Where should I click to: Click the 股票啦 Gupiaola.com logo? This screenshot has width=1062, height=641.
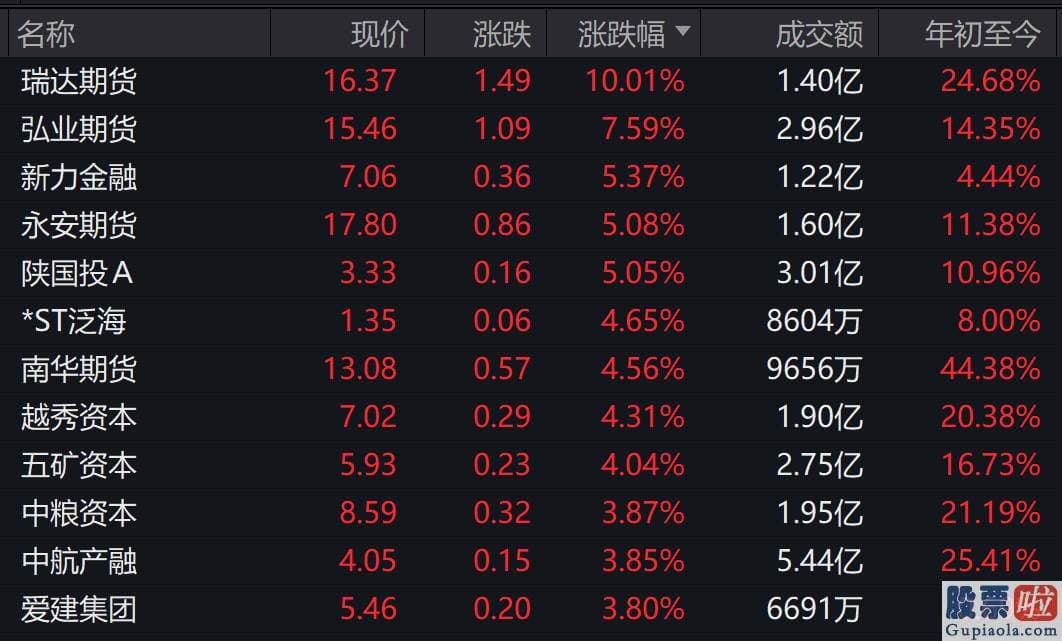coord(1001,610)
